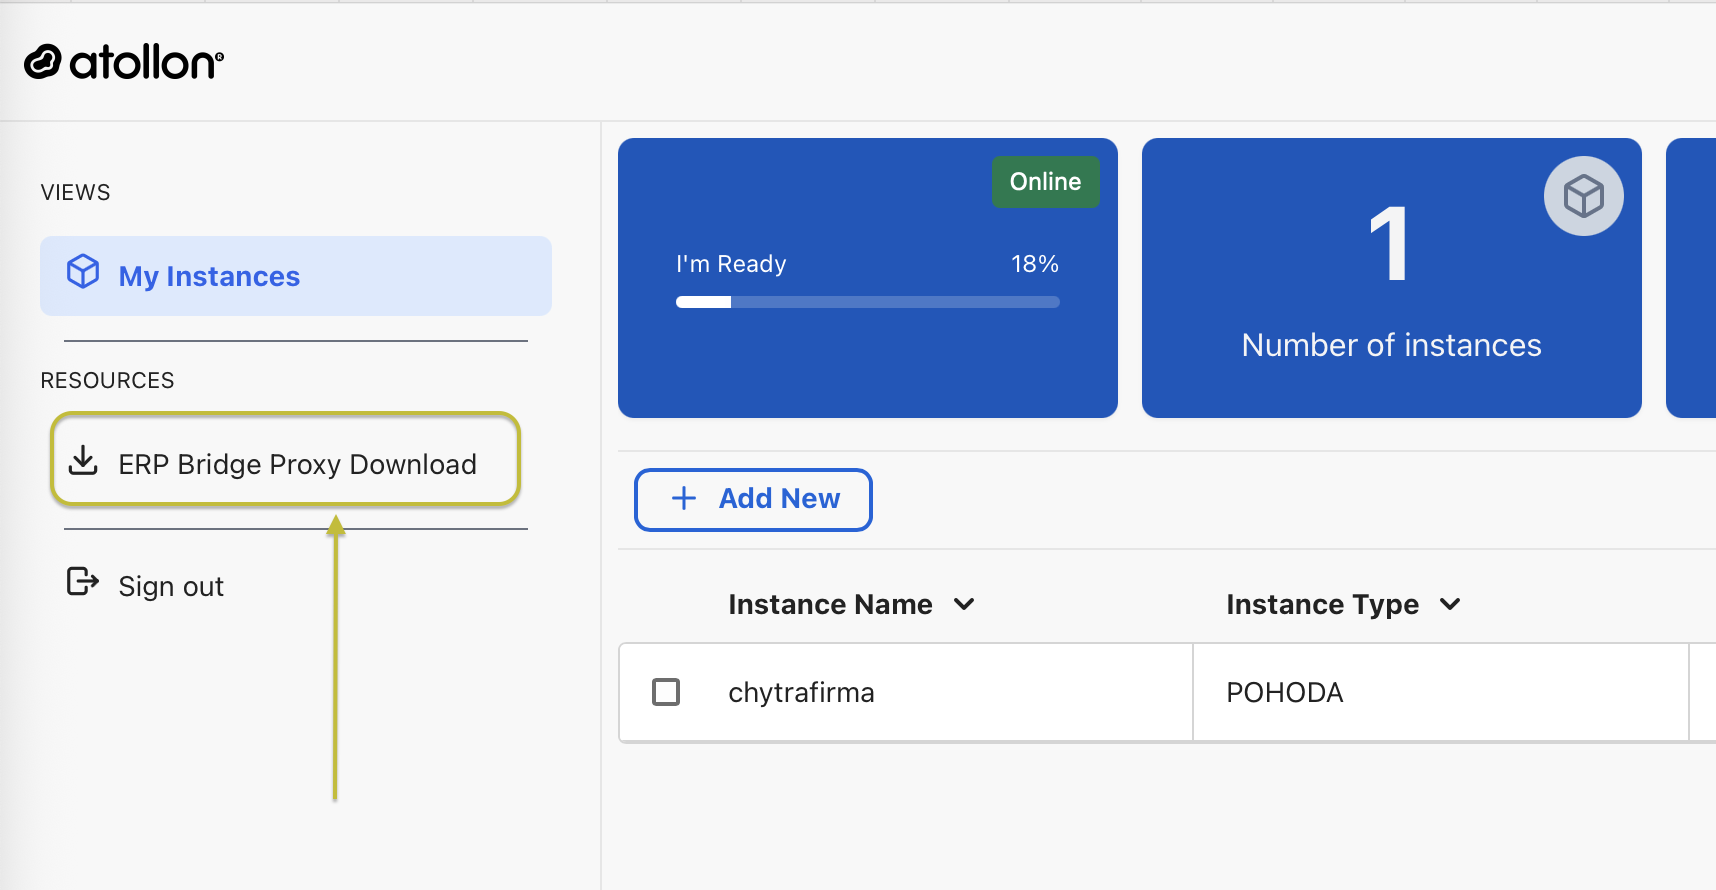Screen dimensions: 1716x890
Task: Click the download arrow icon in Resources
Action: point(83,461)
